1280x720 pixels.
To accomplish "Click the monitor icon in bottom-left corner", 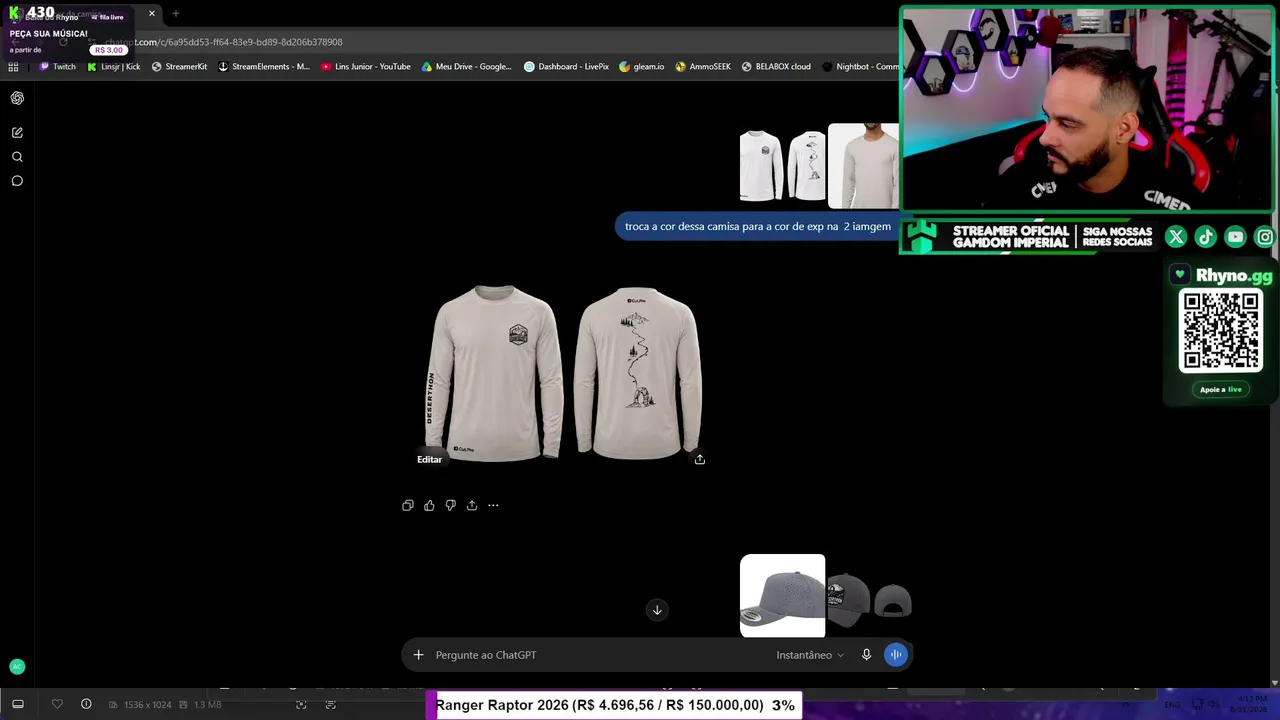I will [x=17, y=704].
